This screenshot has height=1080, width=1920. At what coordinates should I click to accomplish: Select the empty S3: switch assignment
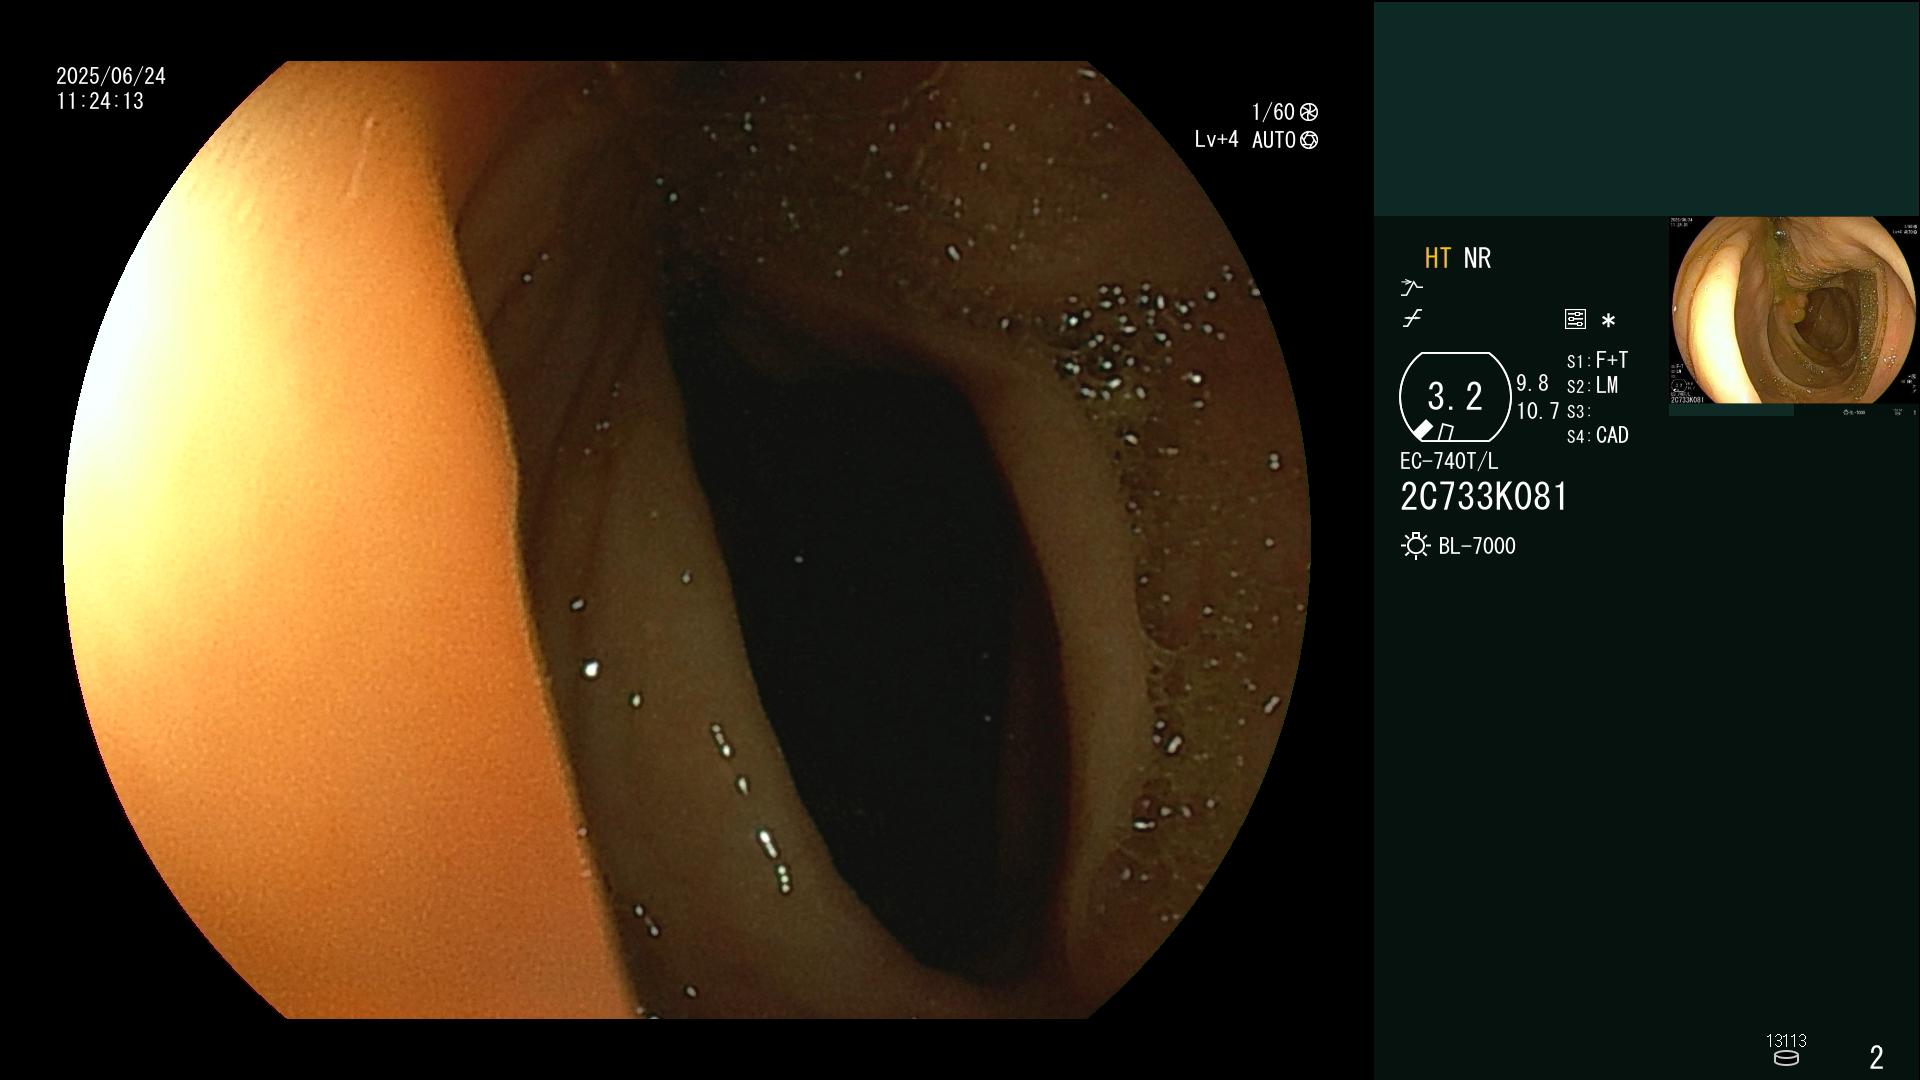click(x=1579, y=411)
